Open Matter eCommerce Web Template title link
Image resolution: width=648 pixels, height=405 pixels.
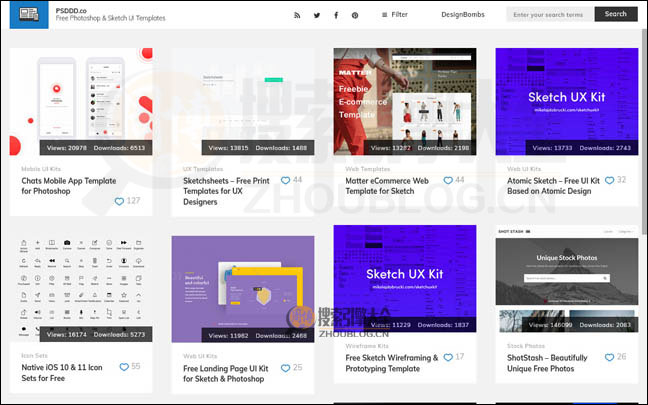click(x=391, y=185)
